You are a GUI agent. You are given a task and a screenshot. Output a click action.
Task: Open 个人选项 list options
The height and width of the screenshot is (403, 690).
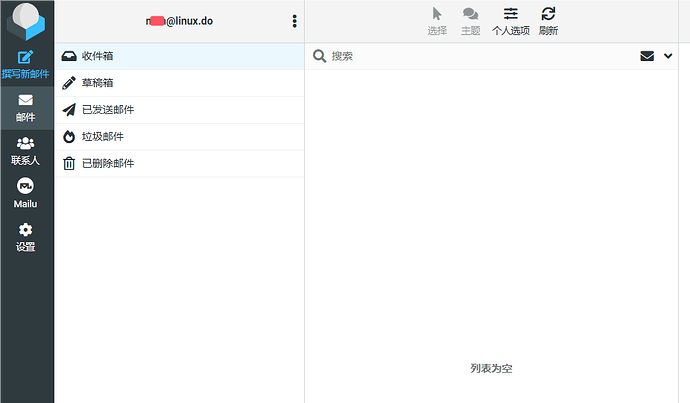click(x=510, y=21)
